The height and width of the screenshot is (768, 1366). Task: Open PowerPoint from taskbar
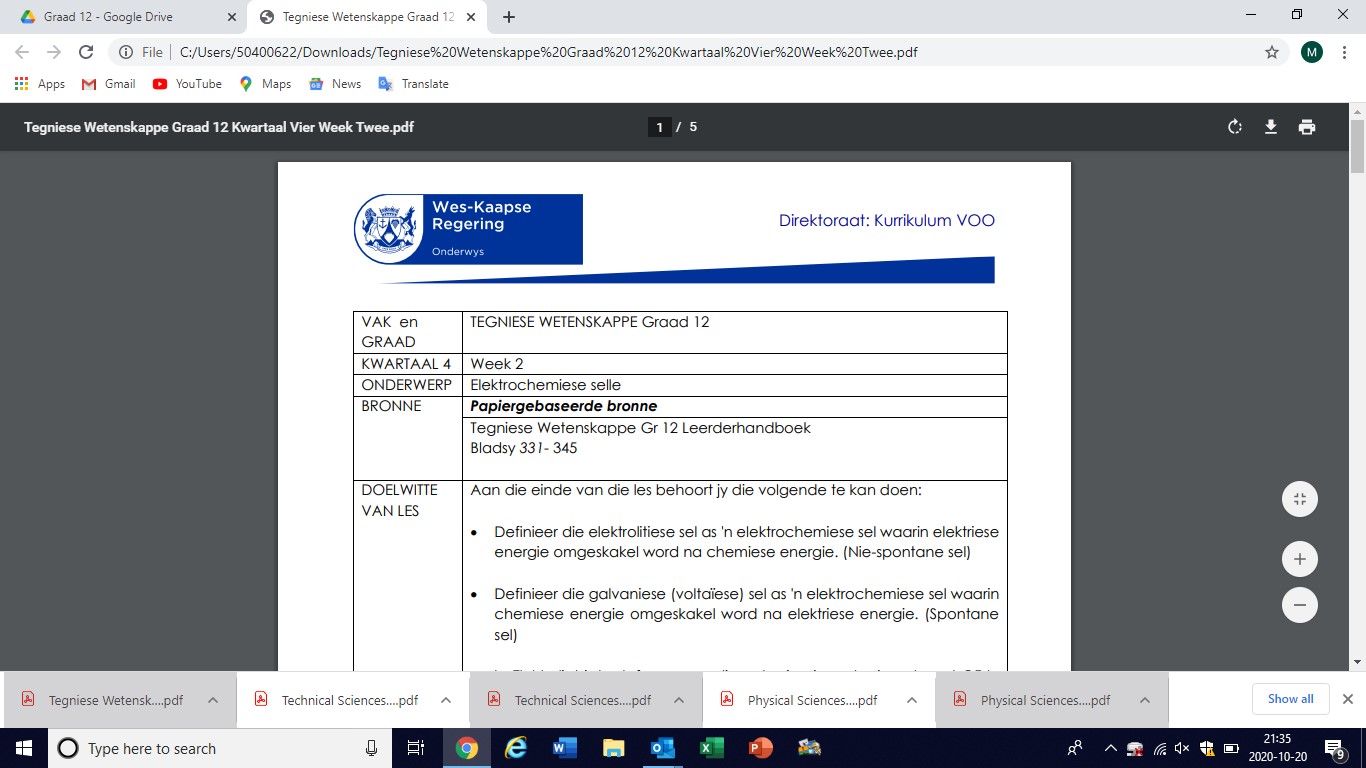760,748
